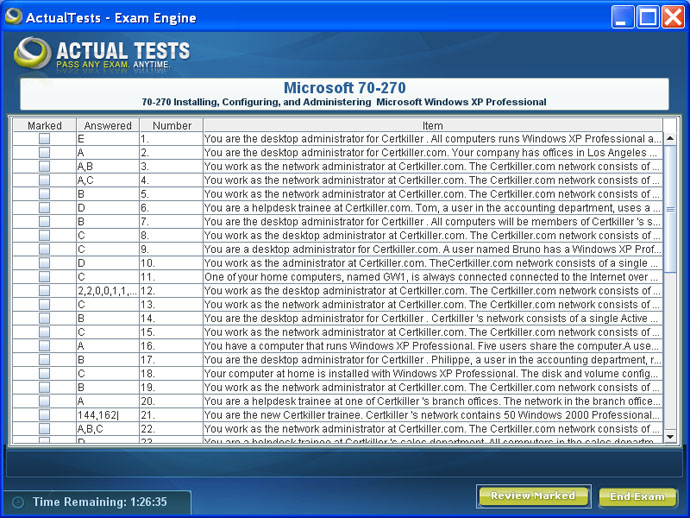Click number cell '10.'
Screen dimensions: 690x518
[172, 263]
